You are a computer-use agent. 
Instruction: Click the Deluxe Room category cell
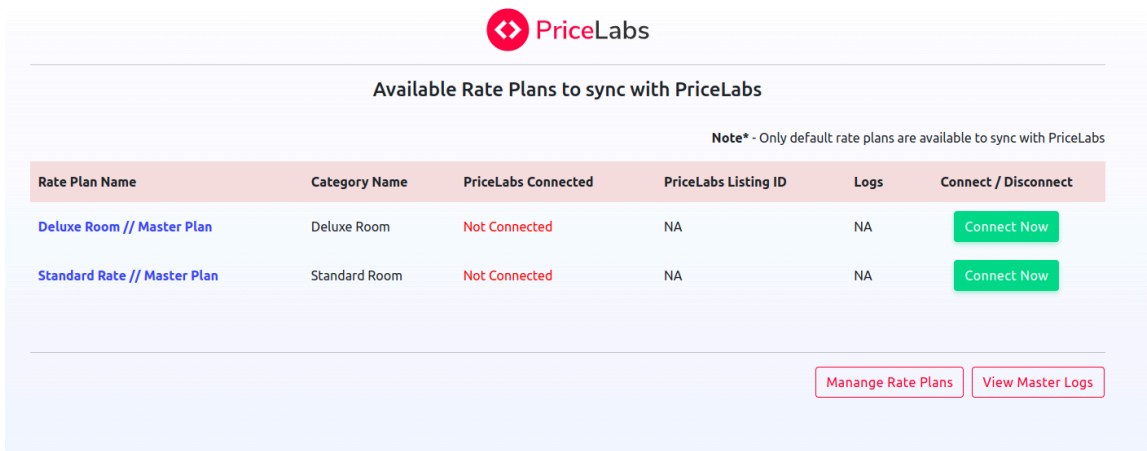tap(350, 227)
